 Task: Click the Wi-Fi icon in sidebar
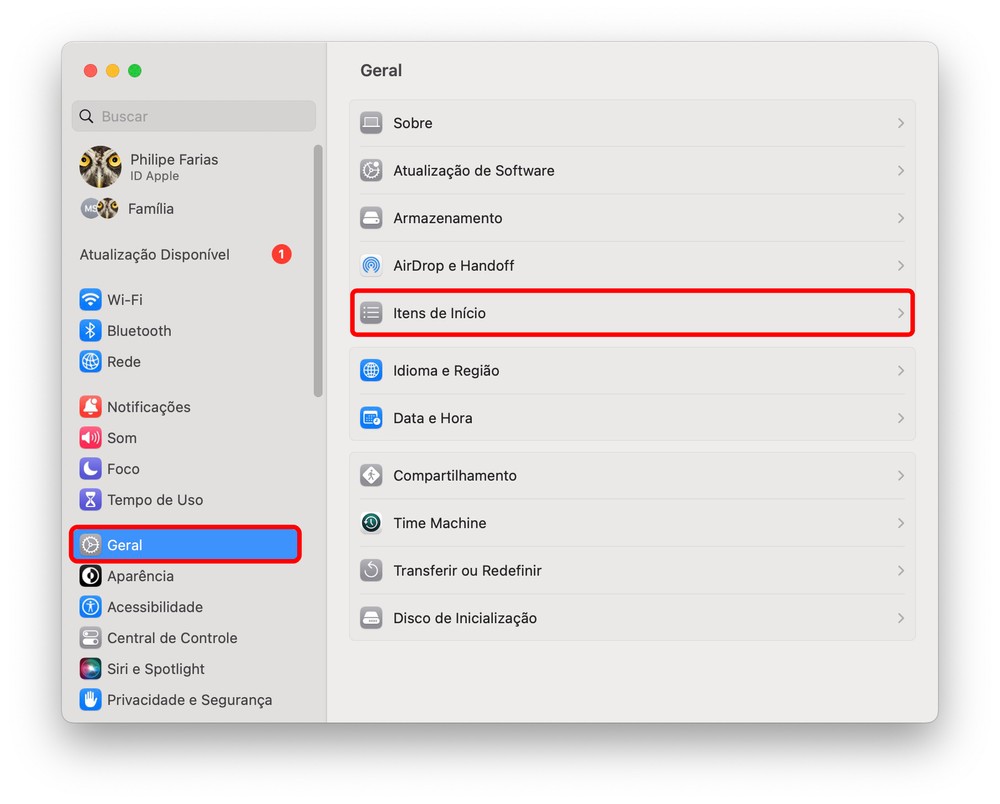pyautogui.click(x=91, y=300)
